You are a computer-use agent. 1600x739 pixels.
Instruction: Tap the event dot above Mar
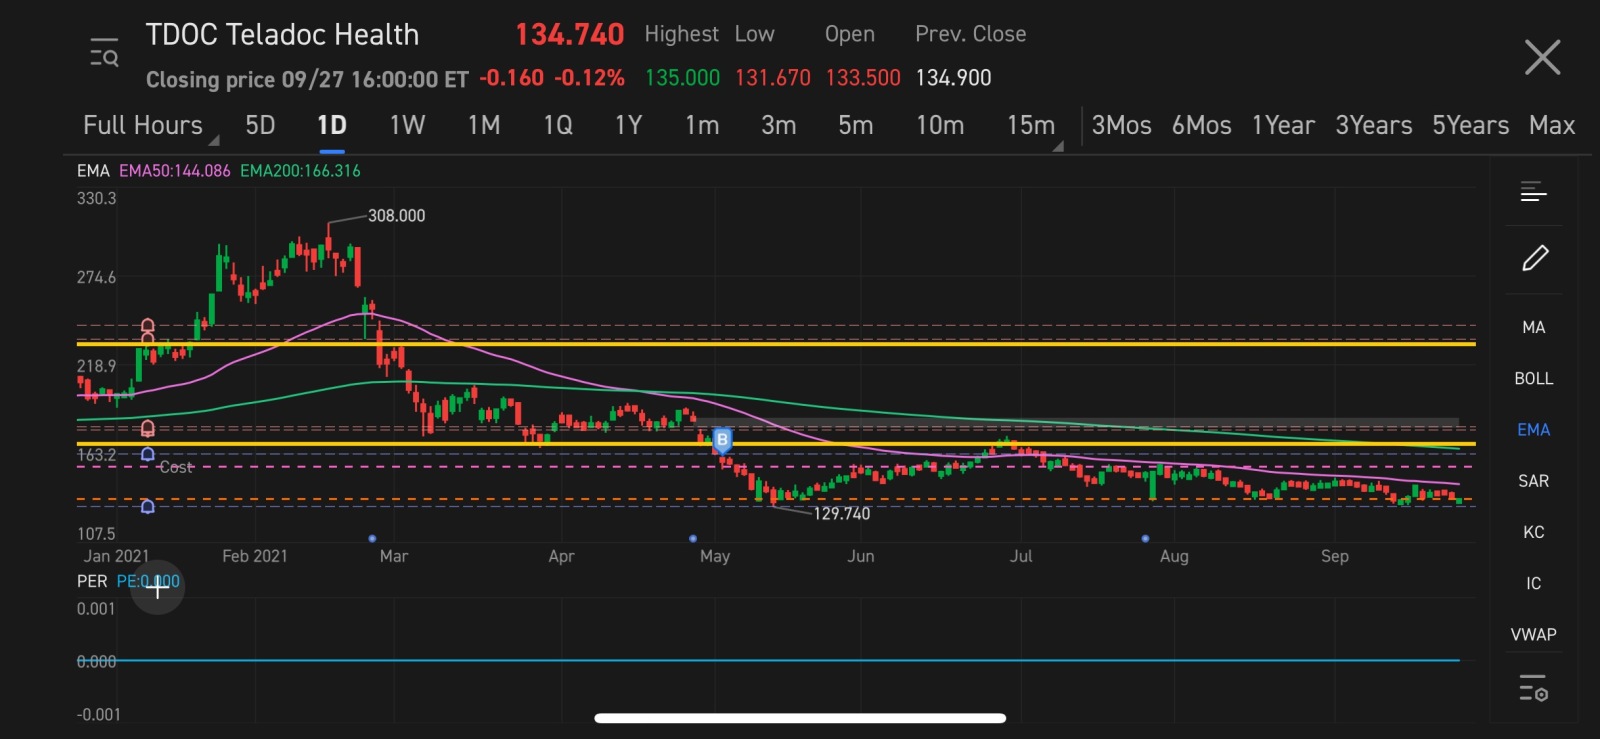pos(373,538)
